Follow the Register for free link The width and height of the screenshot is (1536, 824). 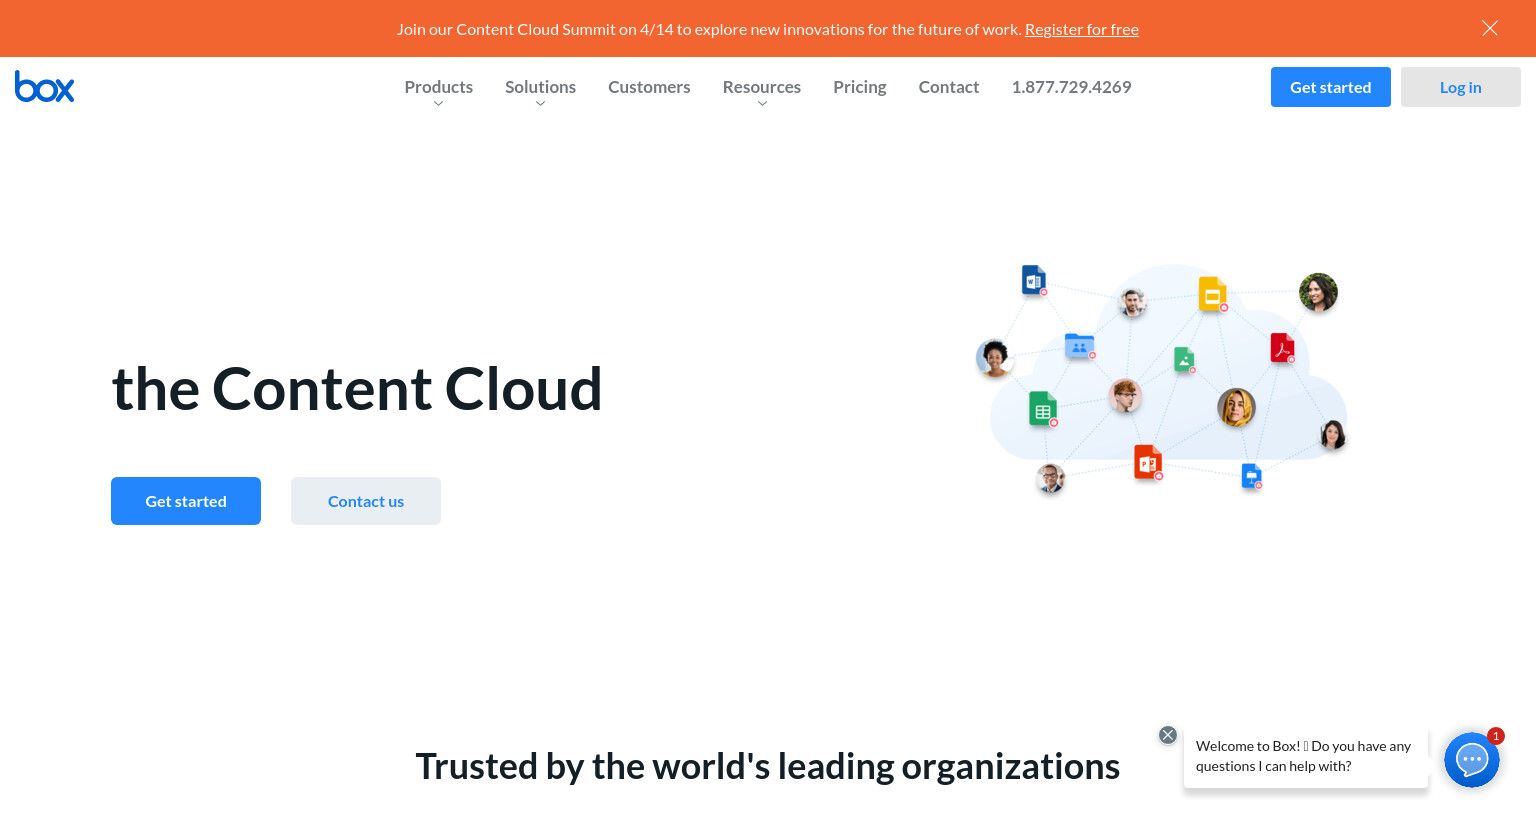tap(1082, 29)
